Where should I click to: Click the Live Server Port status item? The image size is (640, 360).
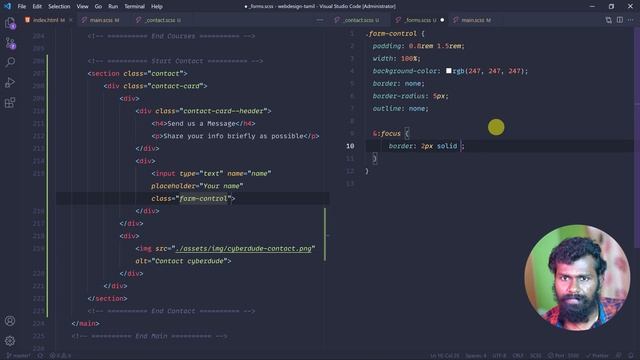[564, 356]
